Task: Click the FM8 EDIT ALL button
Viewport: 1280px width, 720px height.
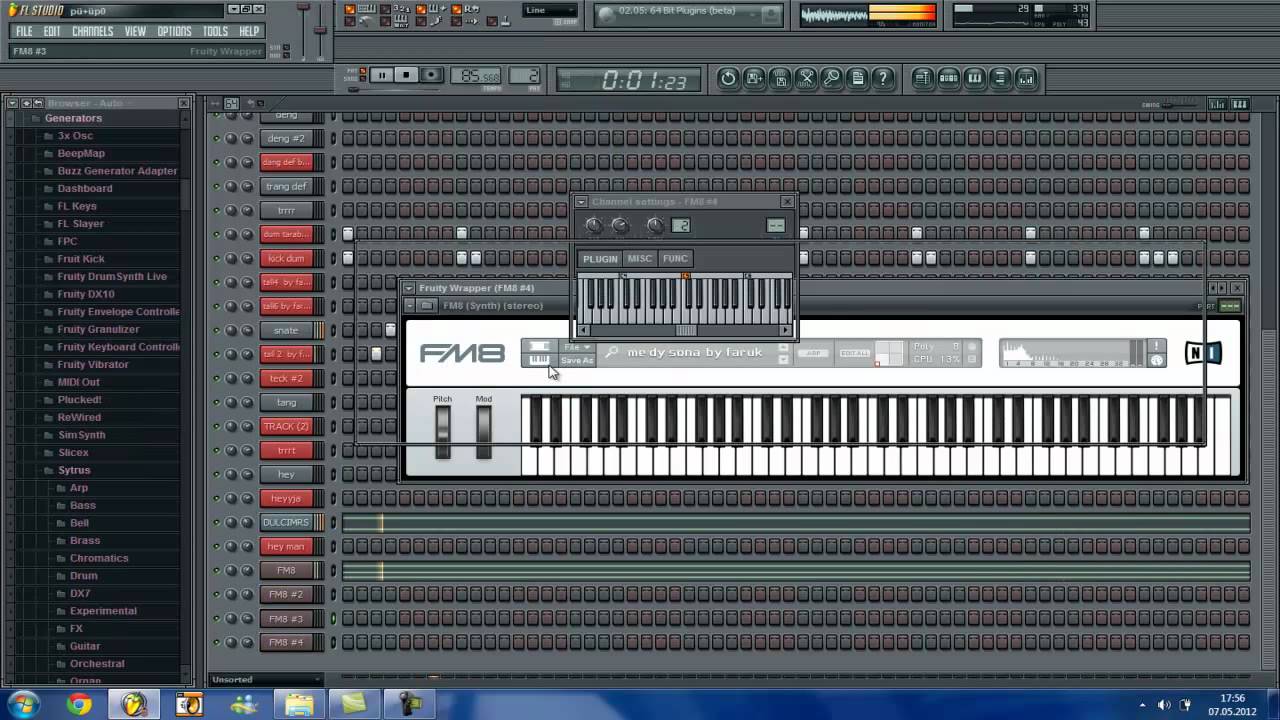Action: click(x=854, y=353)
